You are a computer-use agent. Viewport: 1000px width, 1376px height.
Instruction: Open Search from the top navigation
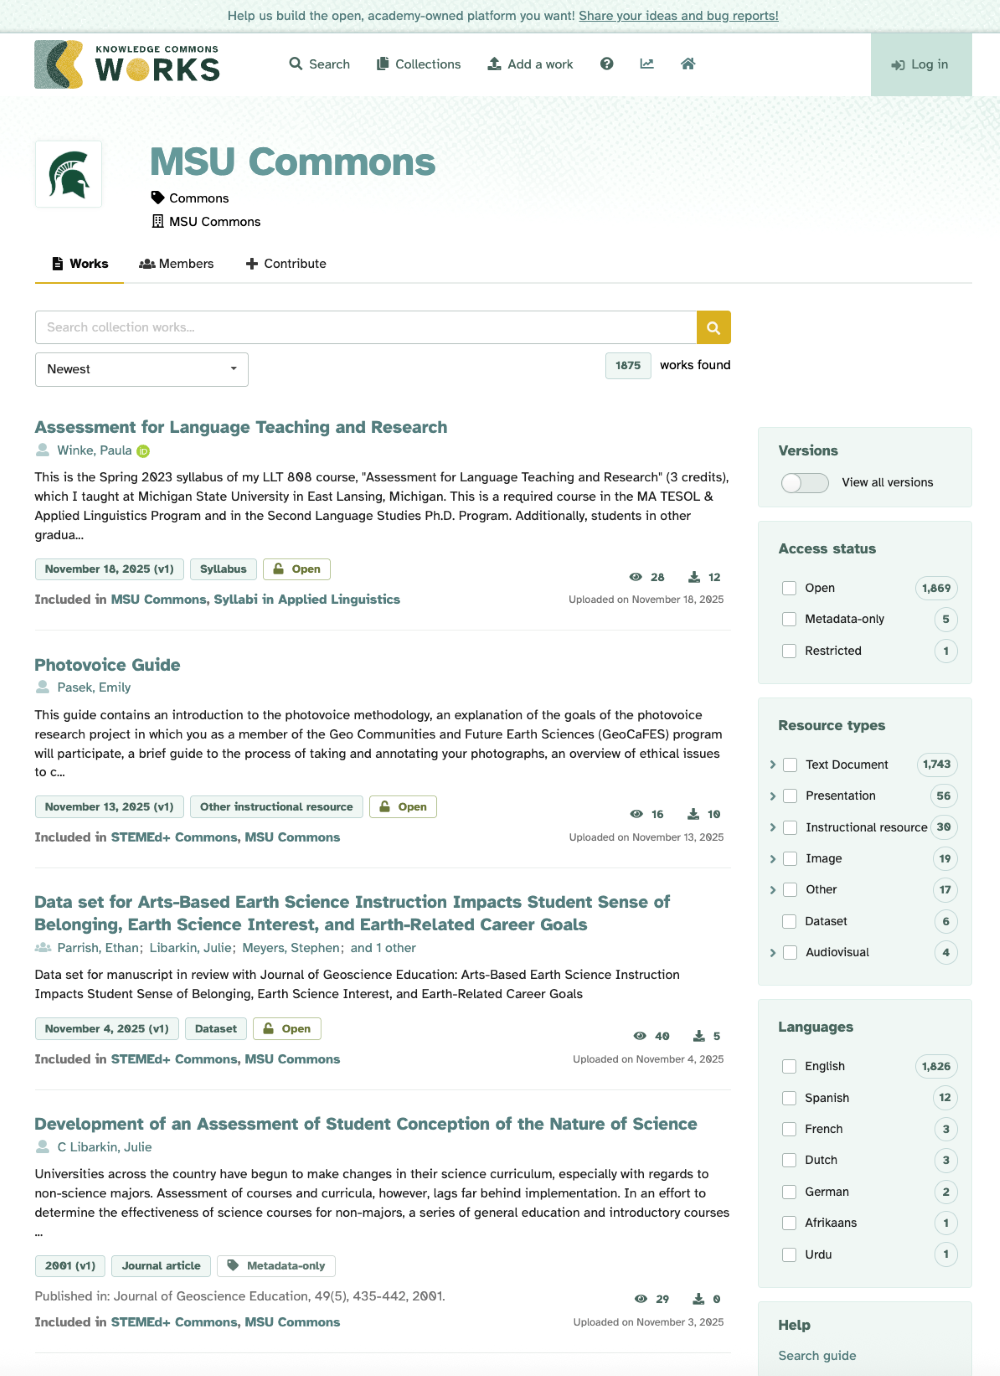point(319,64)
